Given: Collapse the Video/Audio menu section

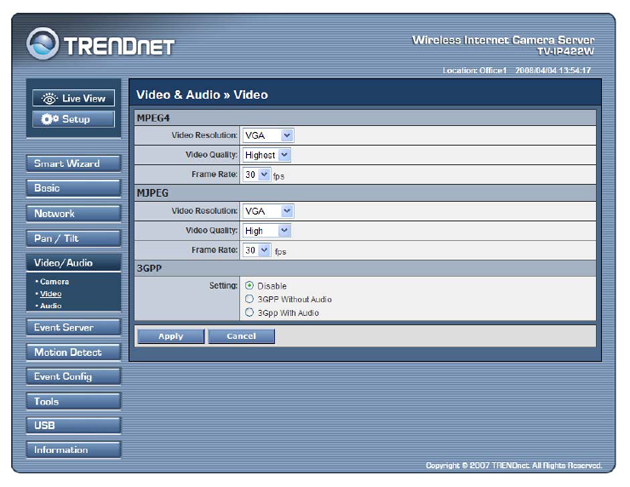Looking at the screenshot, I should point(74,263).
